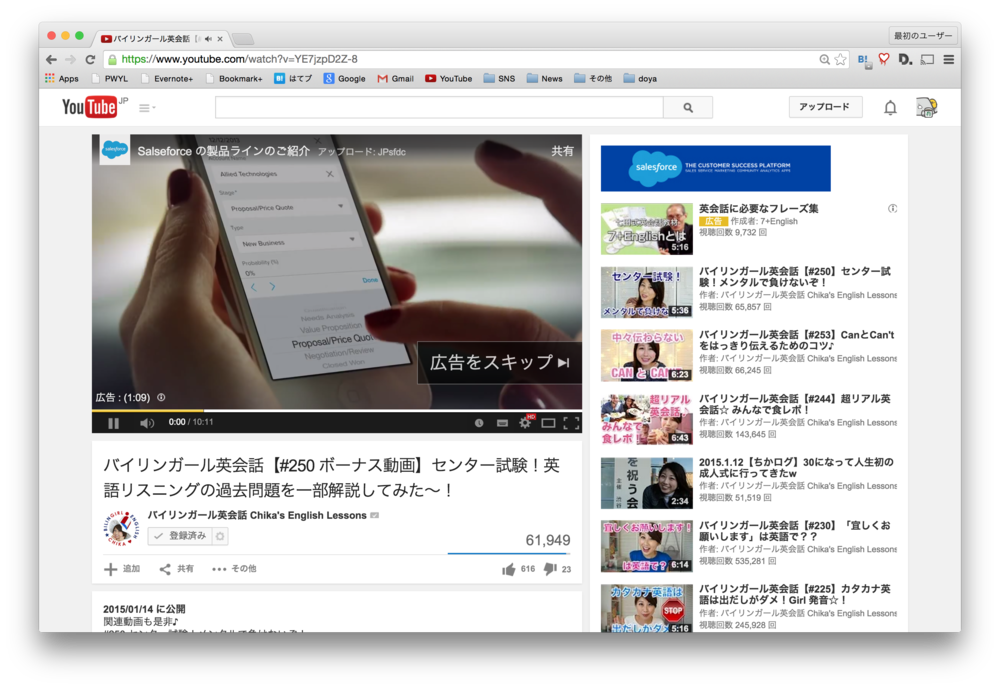Switch the player to fullscreen
Viewport: 1000px width, 688px height.
point(571,423)
